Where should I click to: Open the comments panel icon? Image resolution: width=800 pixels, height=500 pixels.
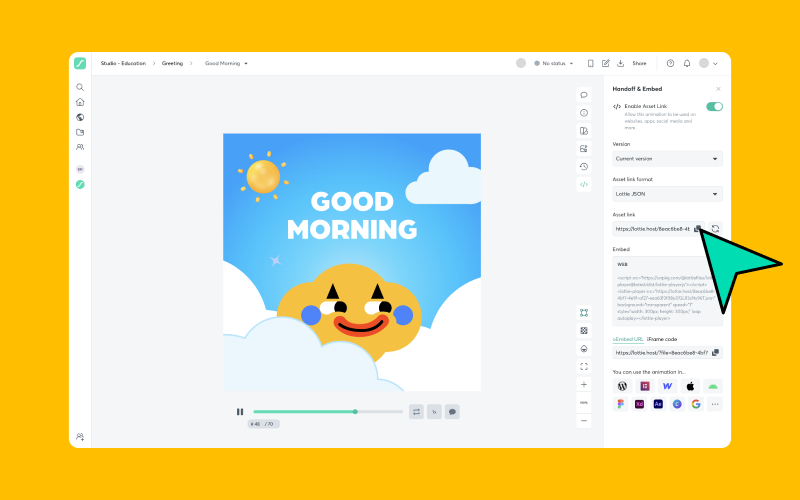click(x=584, y=95)
